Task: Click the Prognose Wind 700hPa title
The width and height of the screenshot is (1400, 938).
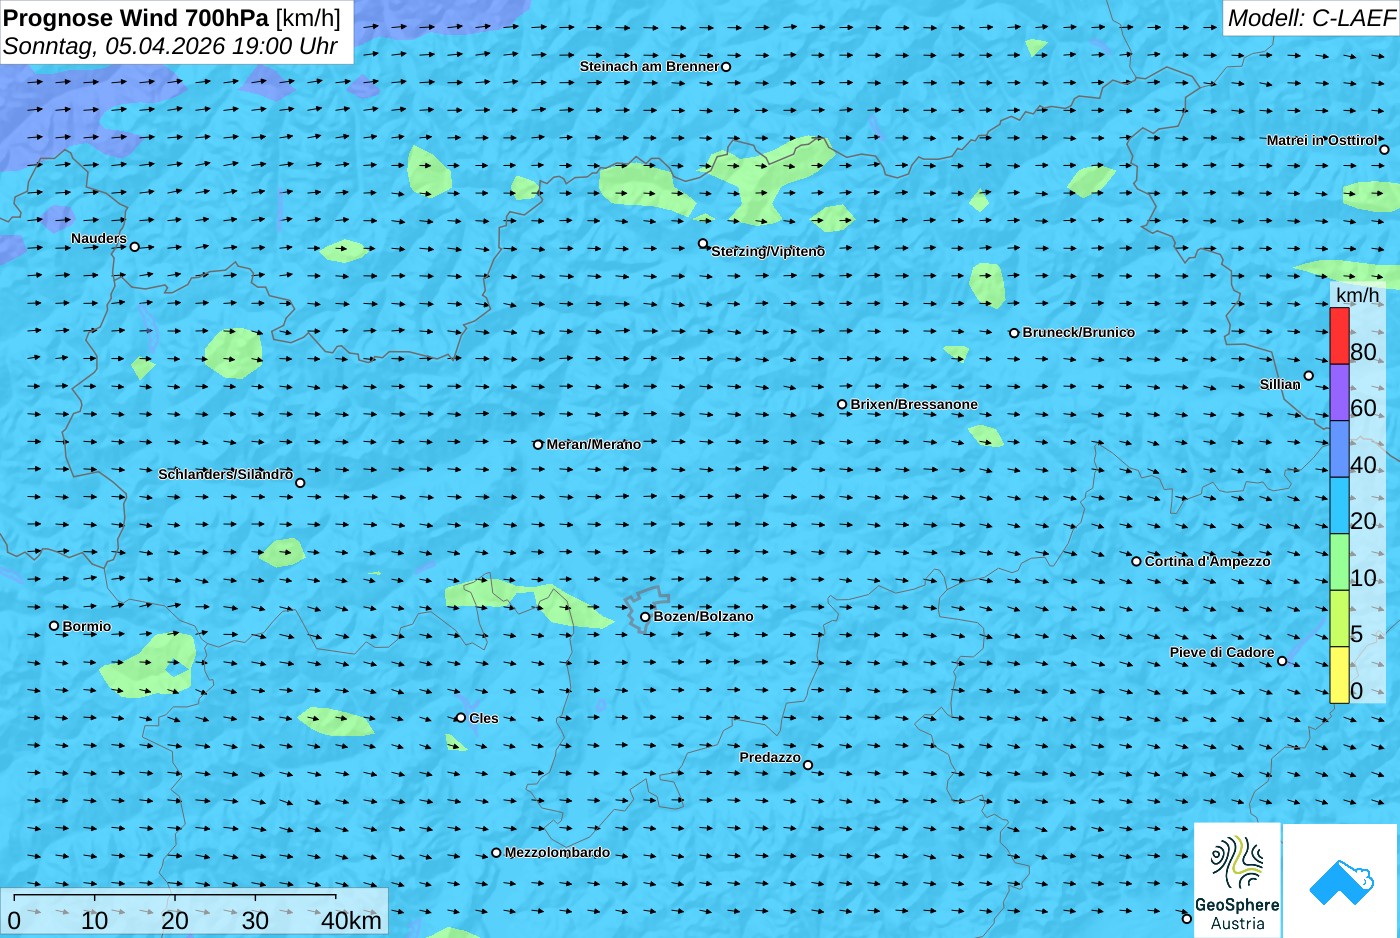Action: point(136,17)
